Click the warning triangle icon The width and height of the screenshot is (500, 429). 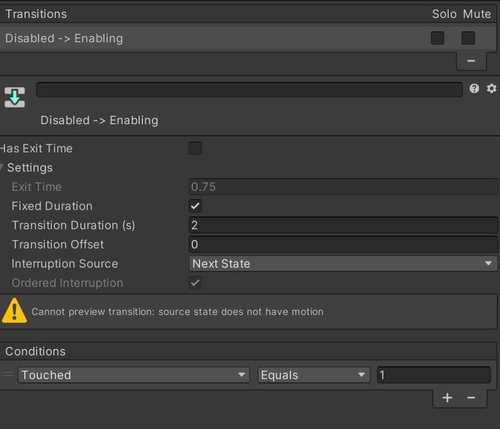pos(14,311)
